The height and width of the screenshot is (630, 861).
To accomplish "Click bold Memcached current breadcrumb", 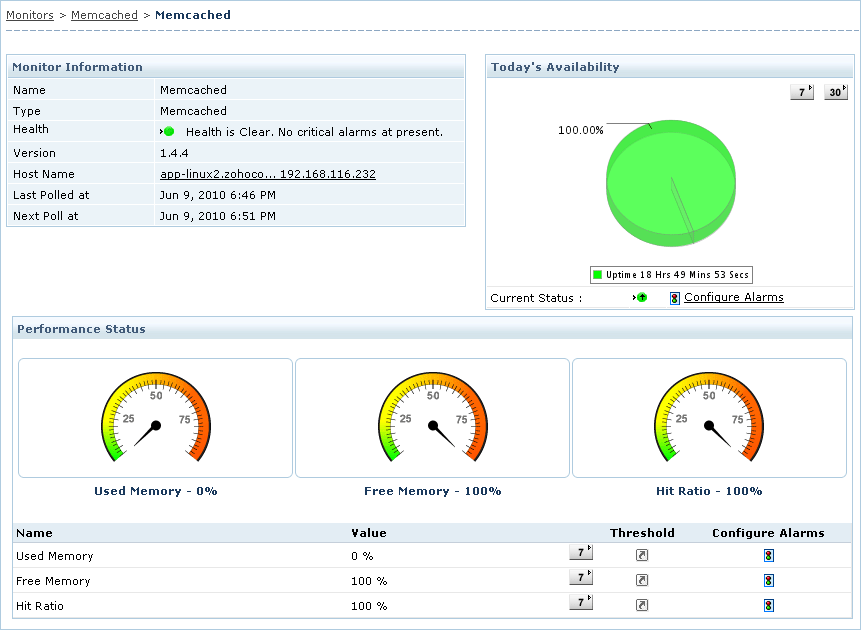I will [x=193, y=15].
